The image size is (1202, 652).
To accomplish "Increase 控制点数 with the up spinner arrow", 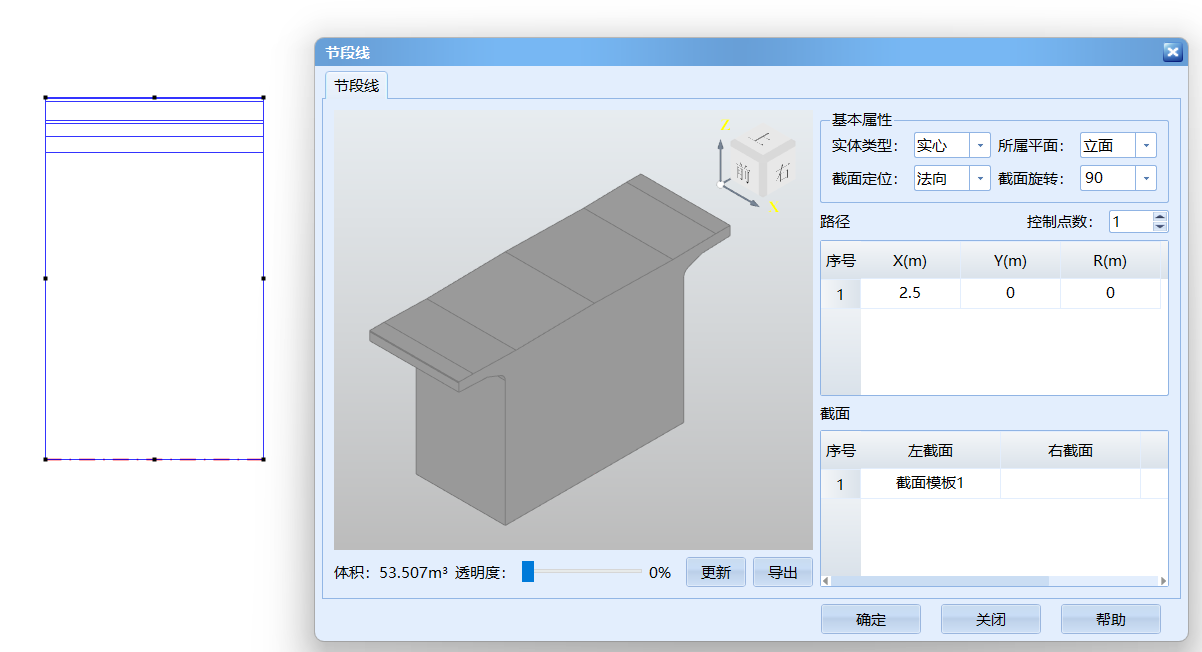I will (x=1159, y=217).
